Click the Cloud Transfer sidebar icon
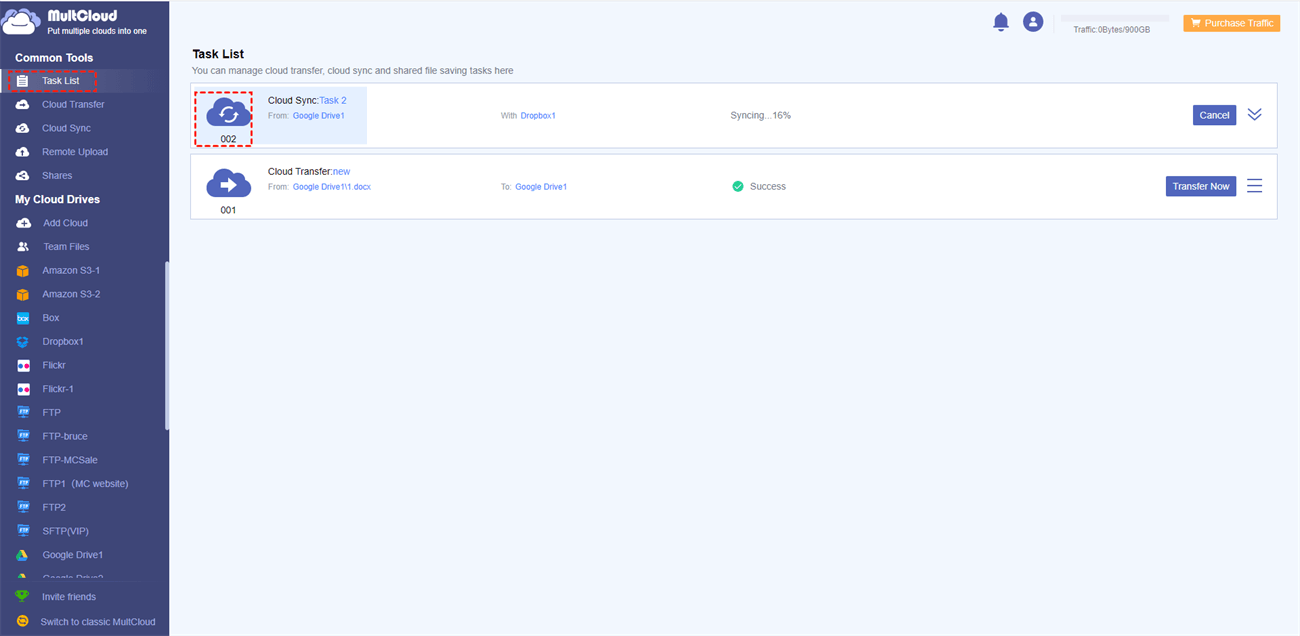1300x636 pixels. point(22,104)
